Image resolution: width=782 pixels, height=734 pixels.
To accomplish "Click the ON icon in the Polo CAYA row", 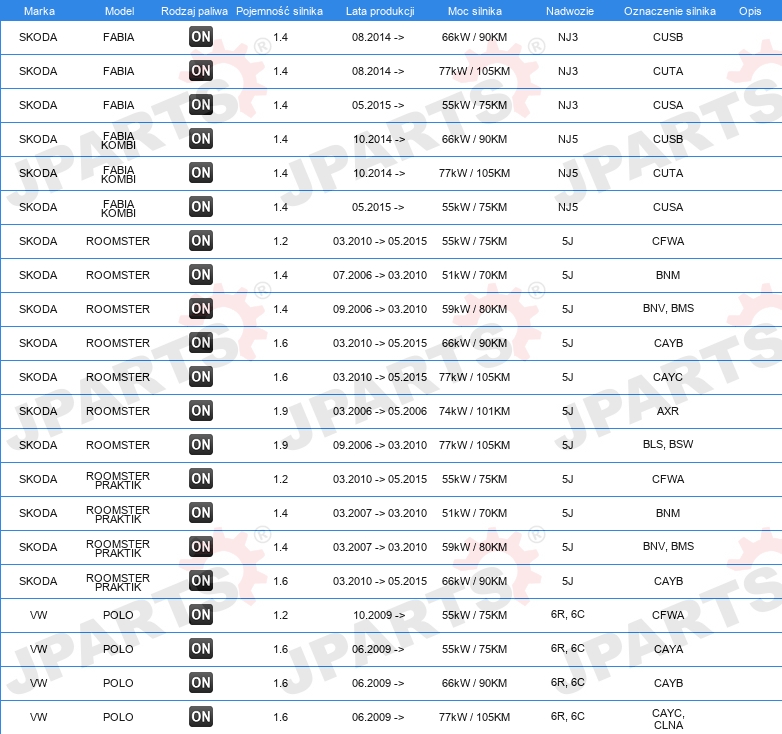I will click(201, 648).
